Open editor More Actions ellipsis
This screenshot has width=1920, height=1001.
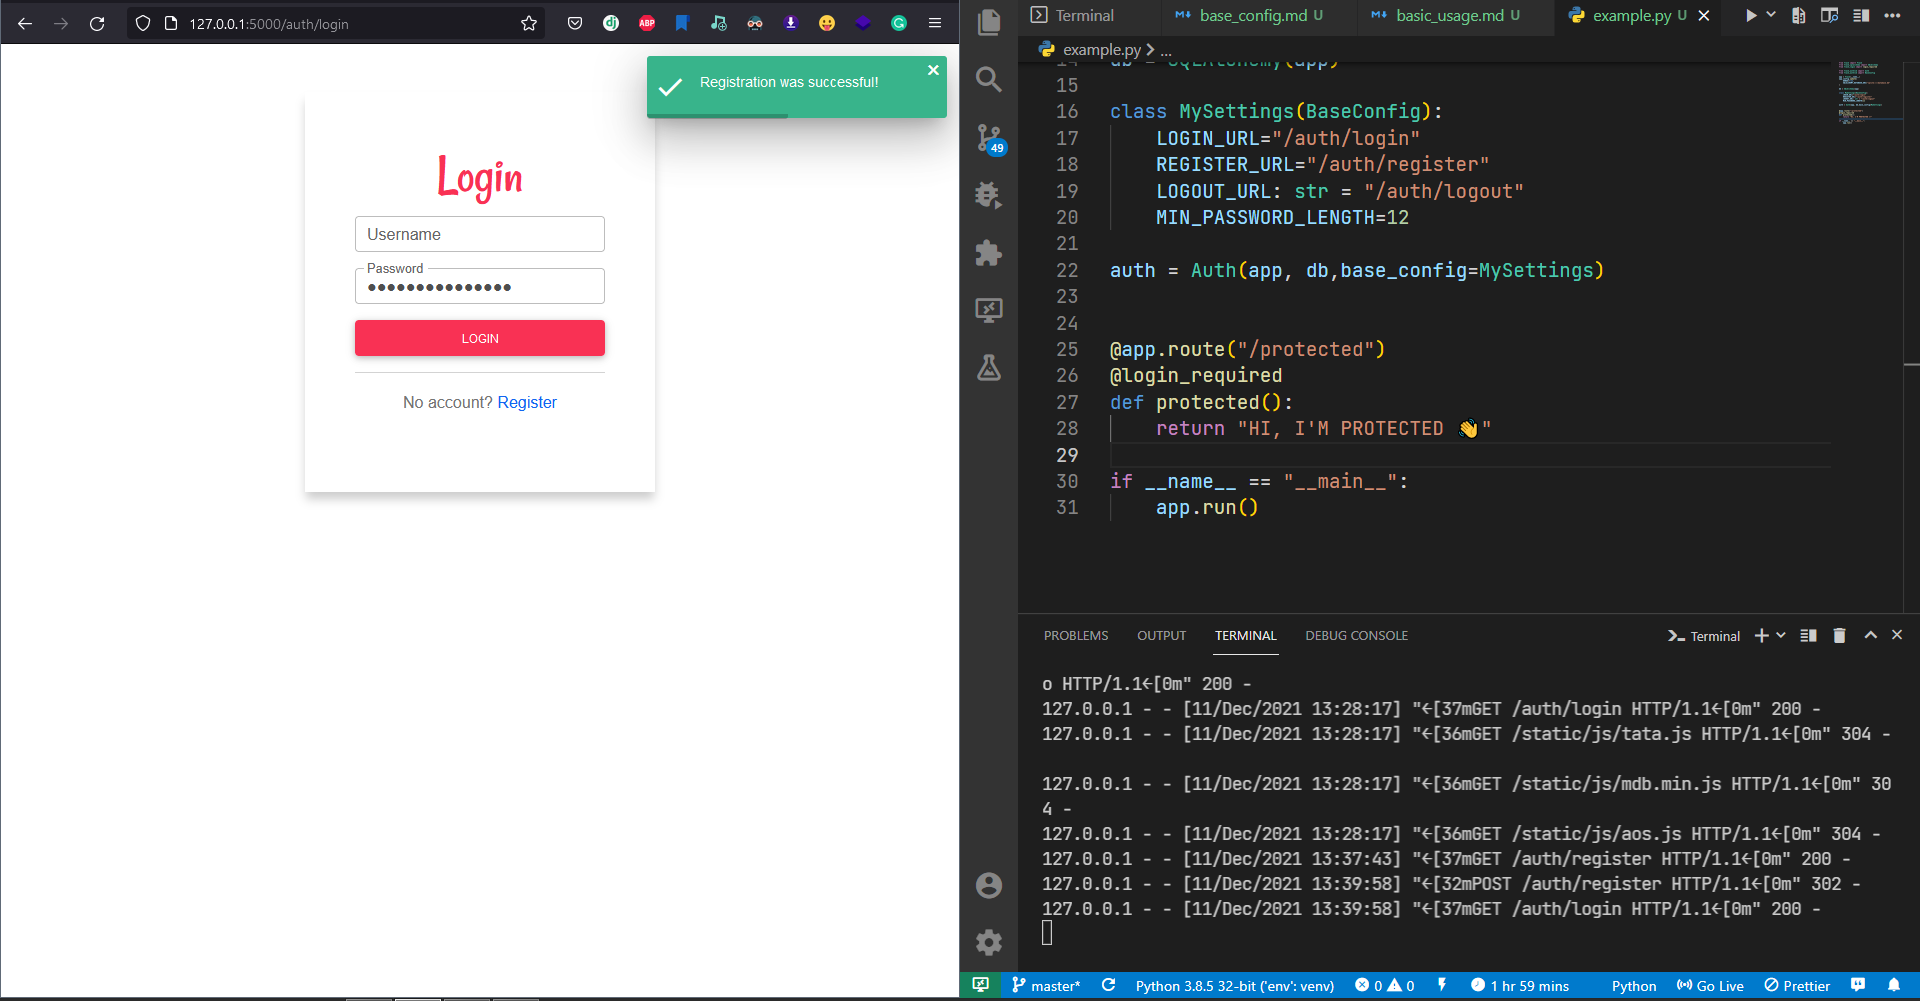[1892, 15]
